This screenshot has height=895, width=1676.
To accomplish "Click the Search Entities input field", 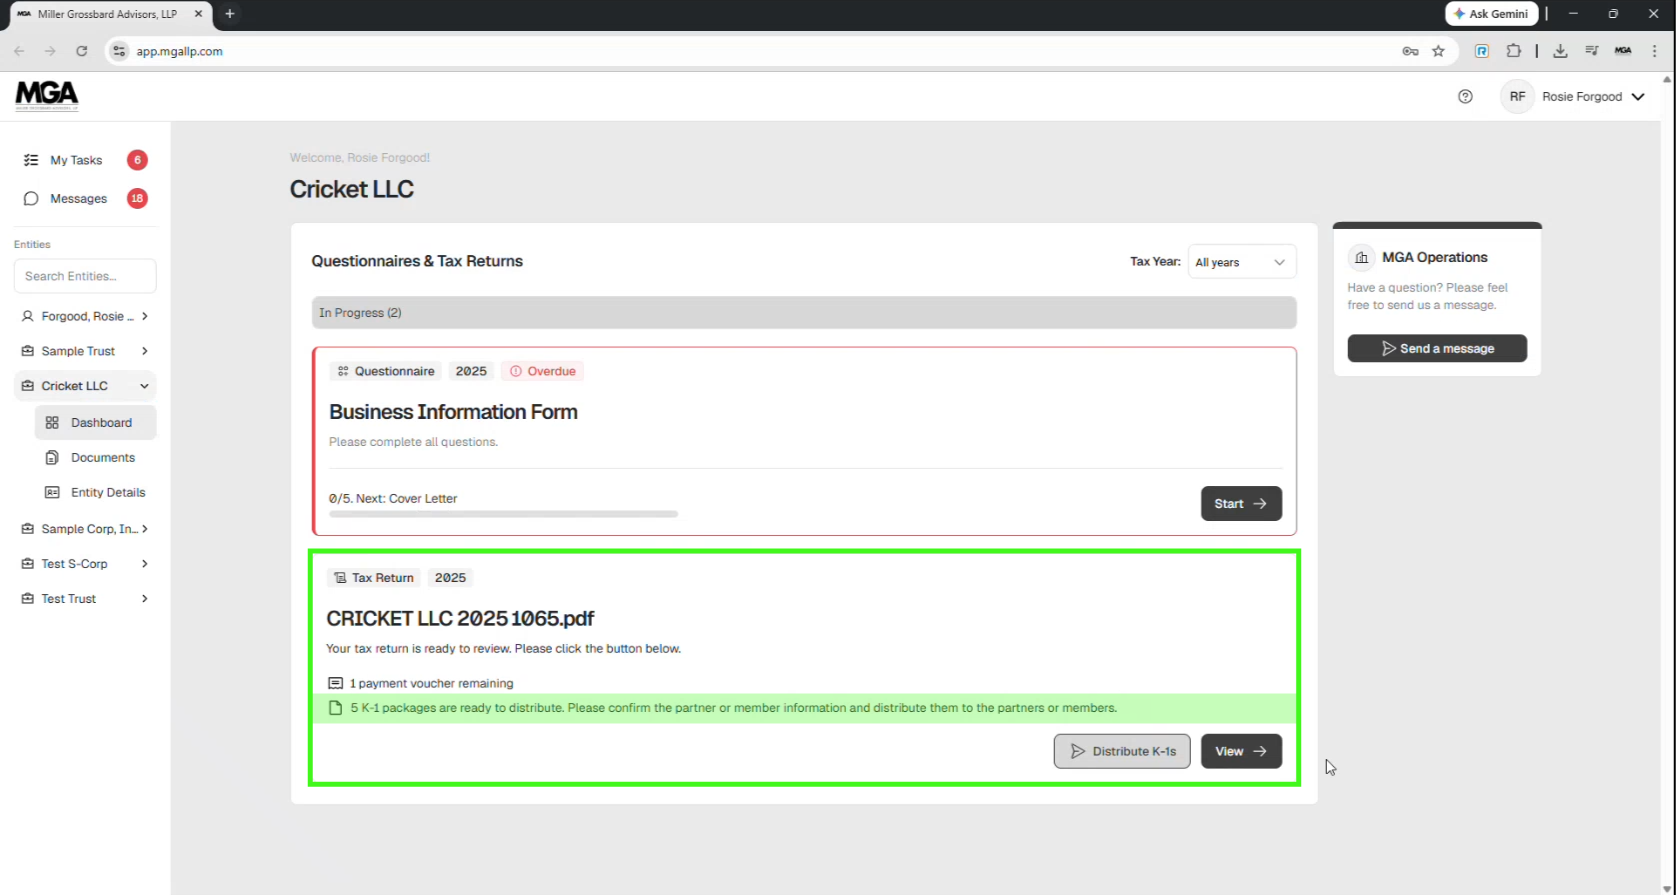I will coord(85,276).
